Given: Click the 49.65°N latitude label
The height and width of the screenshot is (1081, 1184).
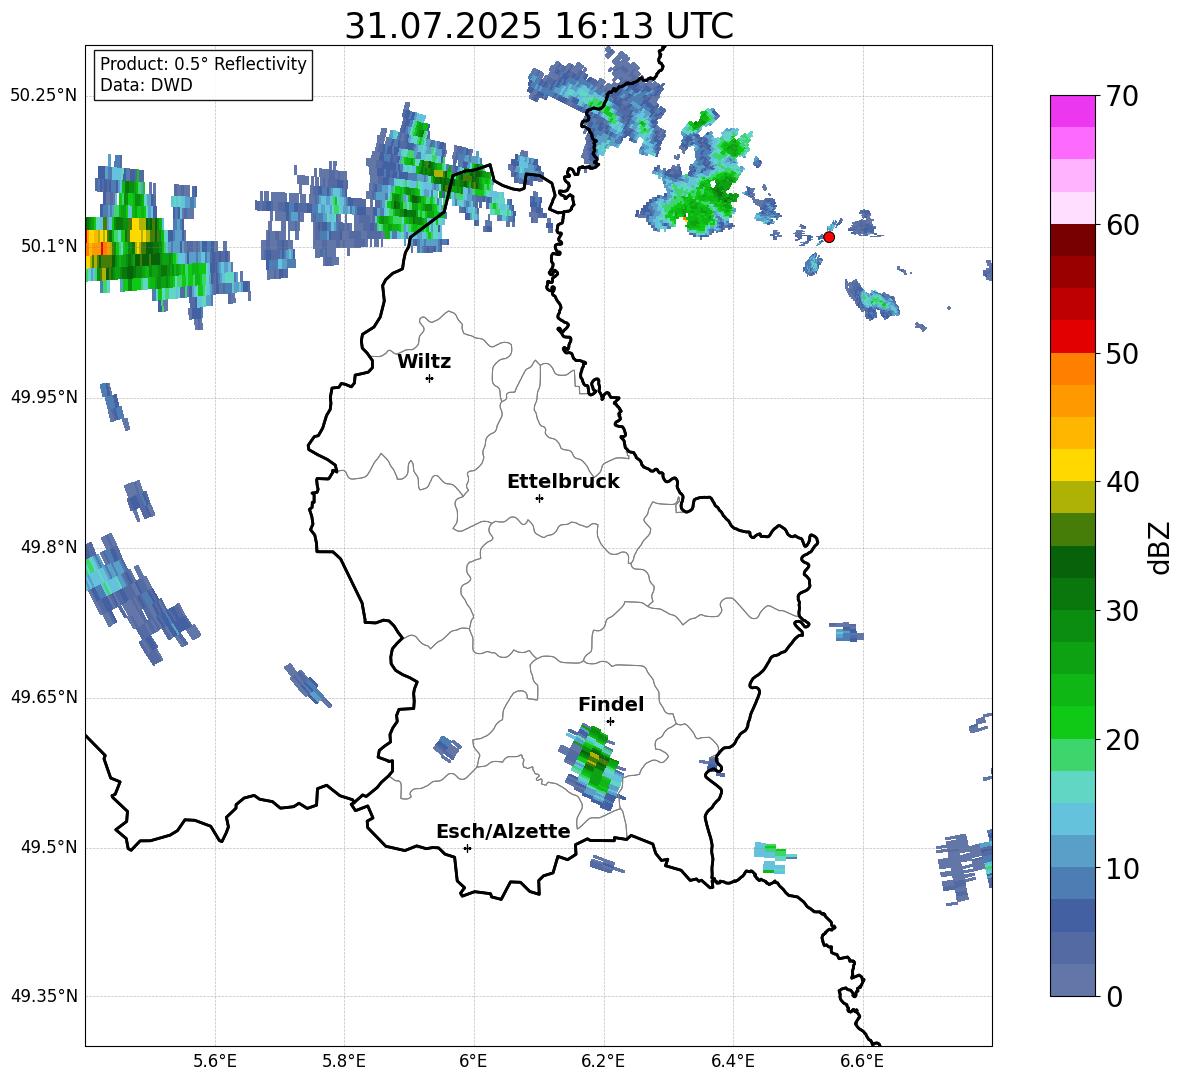Looking at the screenshot, I should (x=44, y=697).
